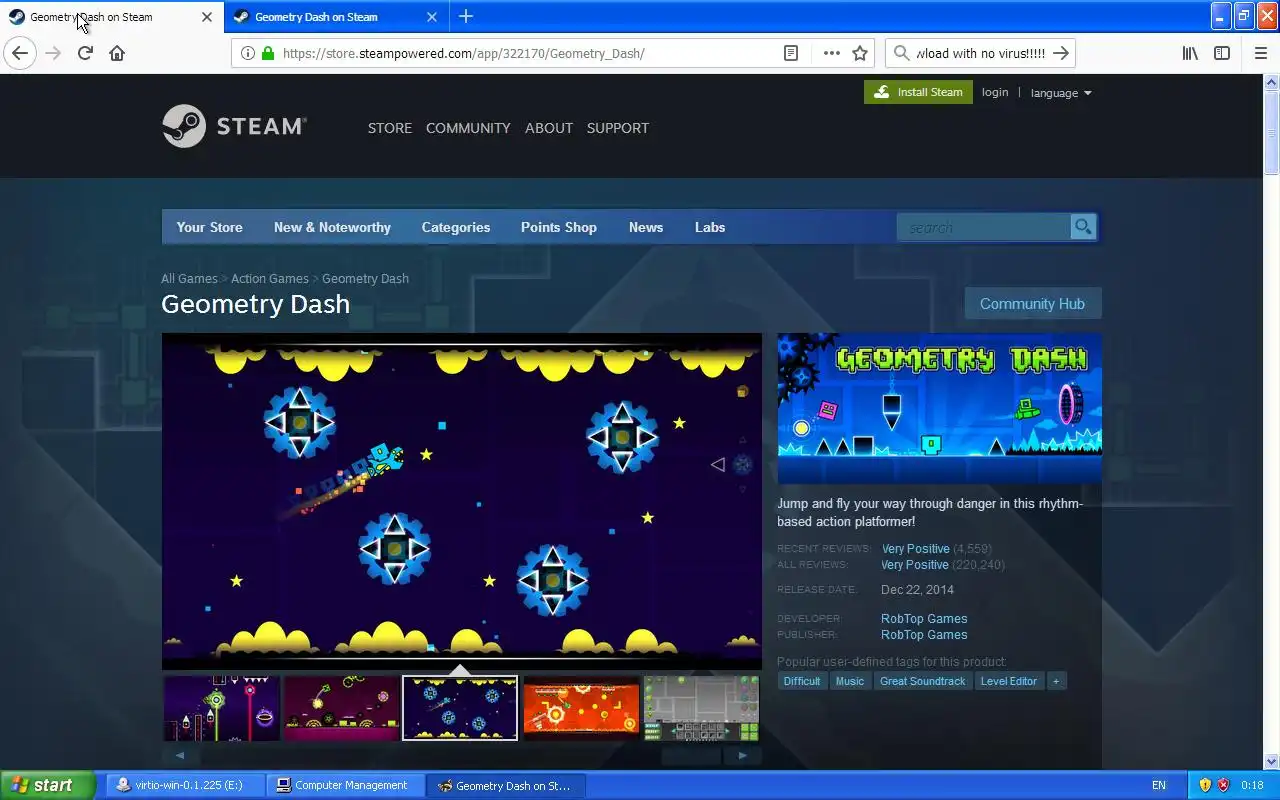This screenshot has width=1280, height=800.
Task: Click the Steam logo in the header
Action: 234,126
